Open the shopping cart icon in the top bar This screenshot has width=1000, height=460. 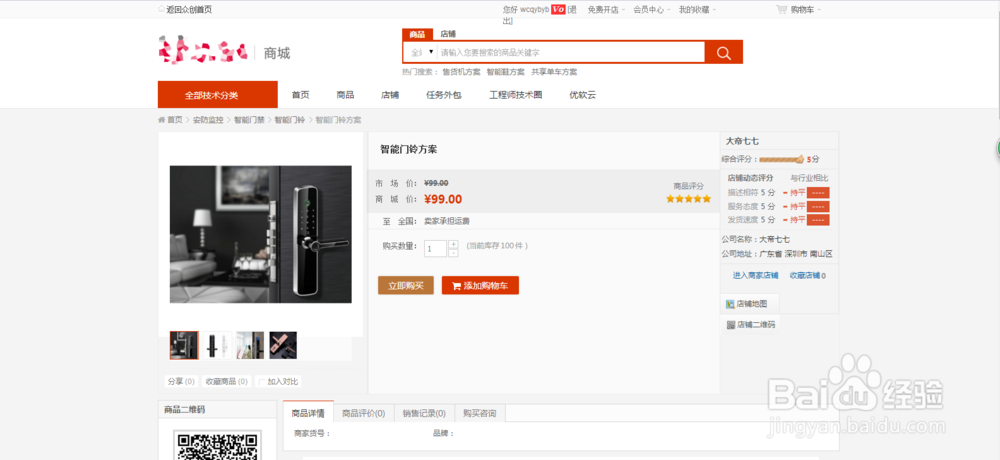pyautogui.click(x=781, y=9)
